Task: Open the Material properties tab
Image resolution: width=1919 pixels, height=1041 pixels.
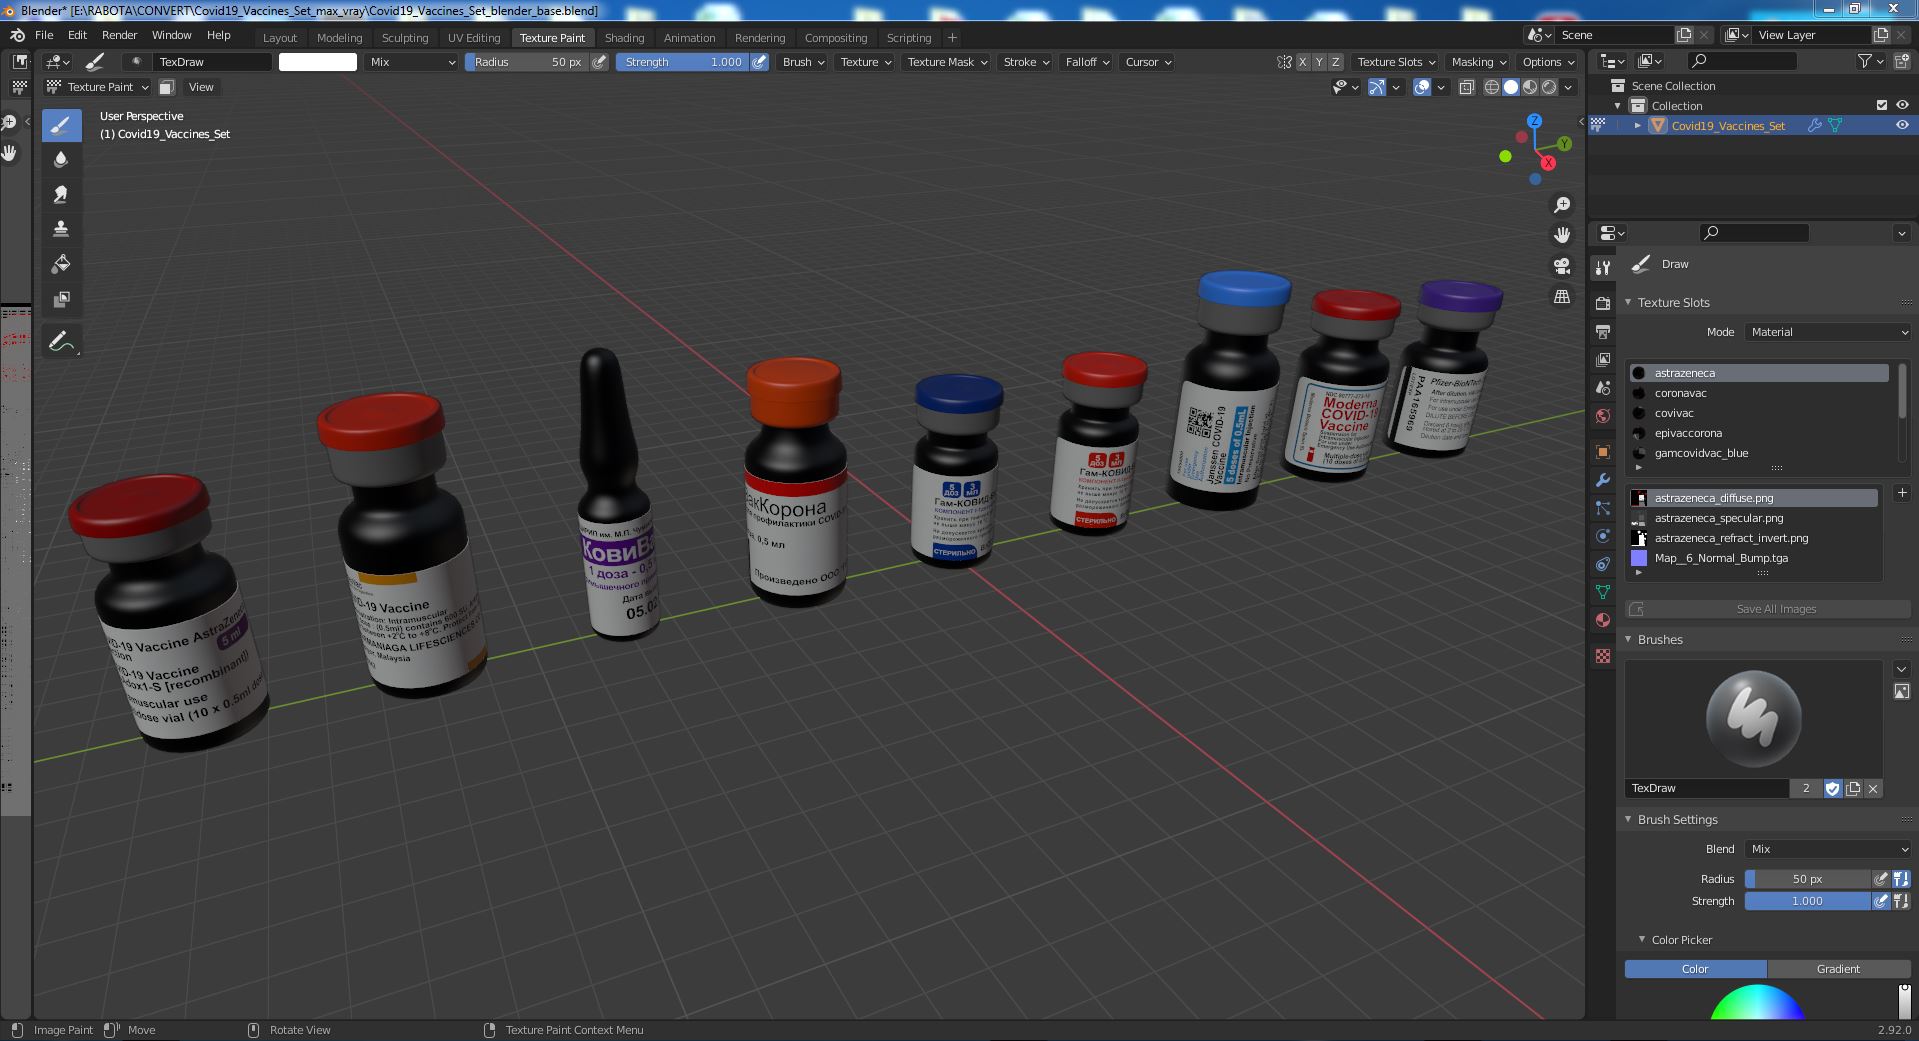Action: coord(1603,620)
